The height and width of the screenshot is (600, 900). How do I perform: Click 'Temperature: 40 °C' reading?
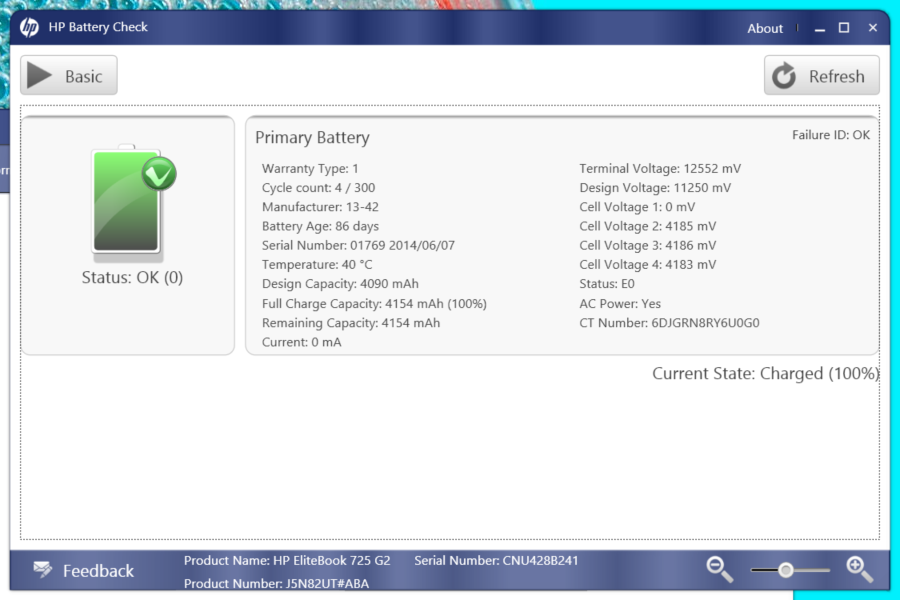coord(317,265)
